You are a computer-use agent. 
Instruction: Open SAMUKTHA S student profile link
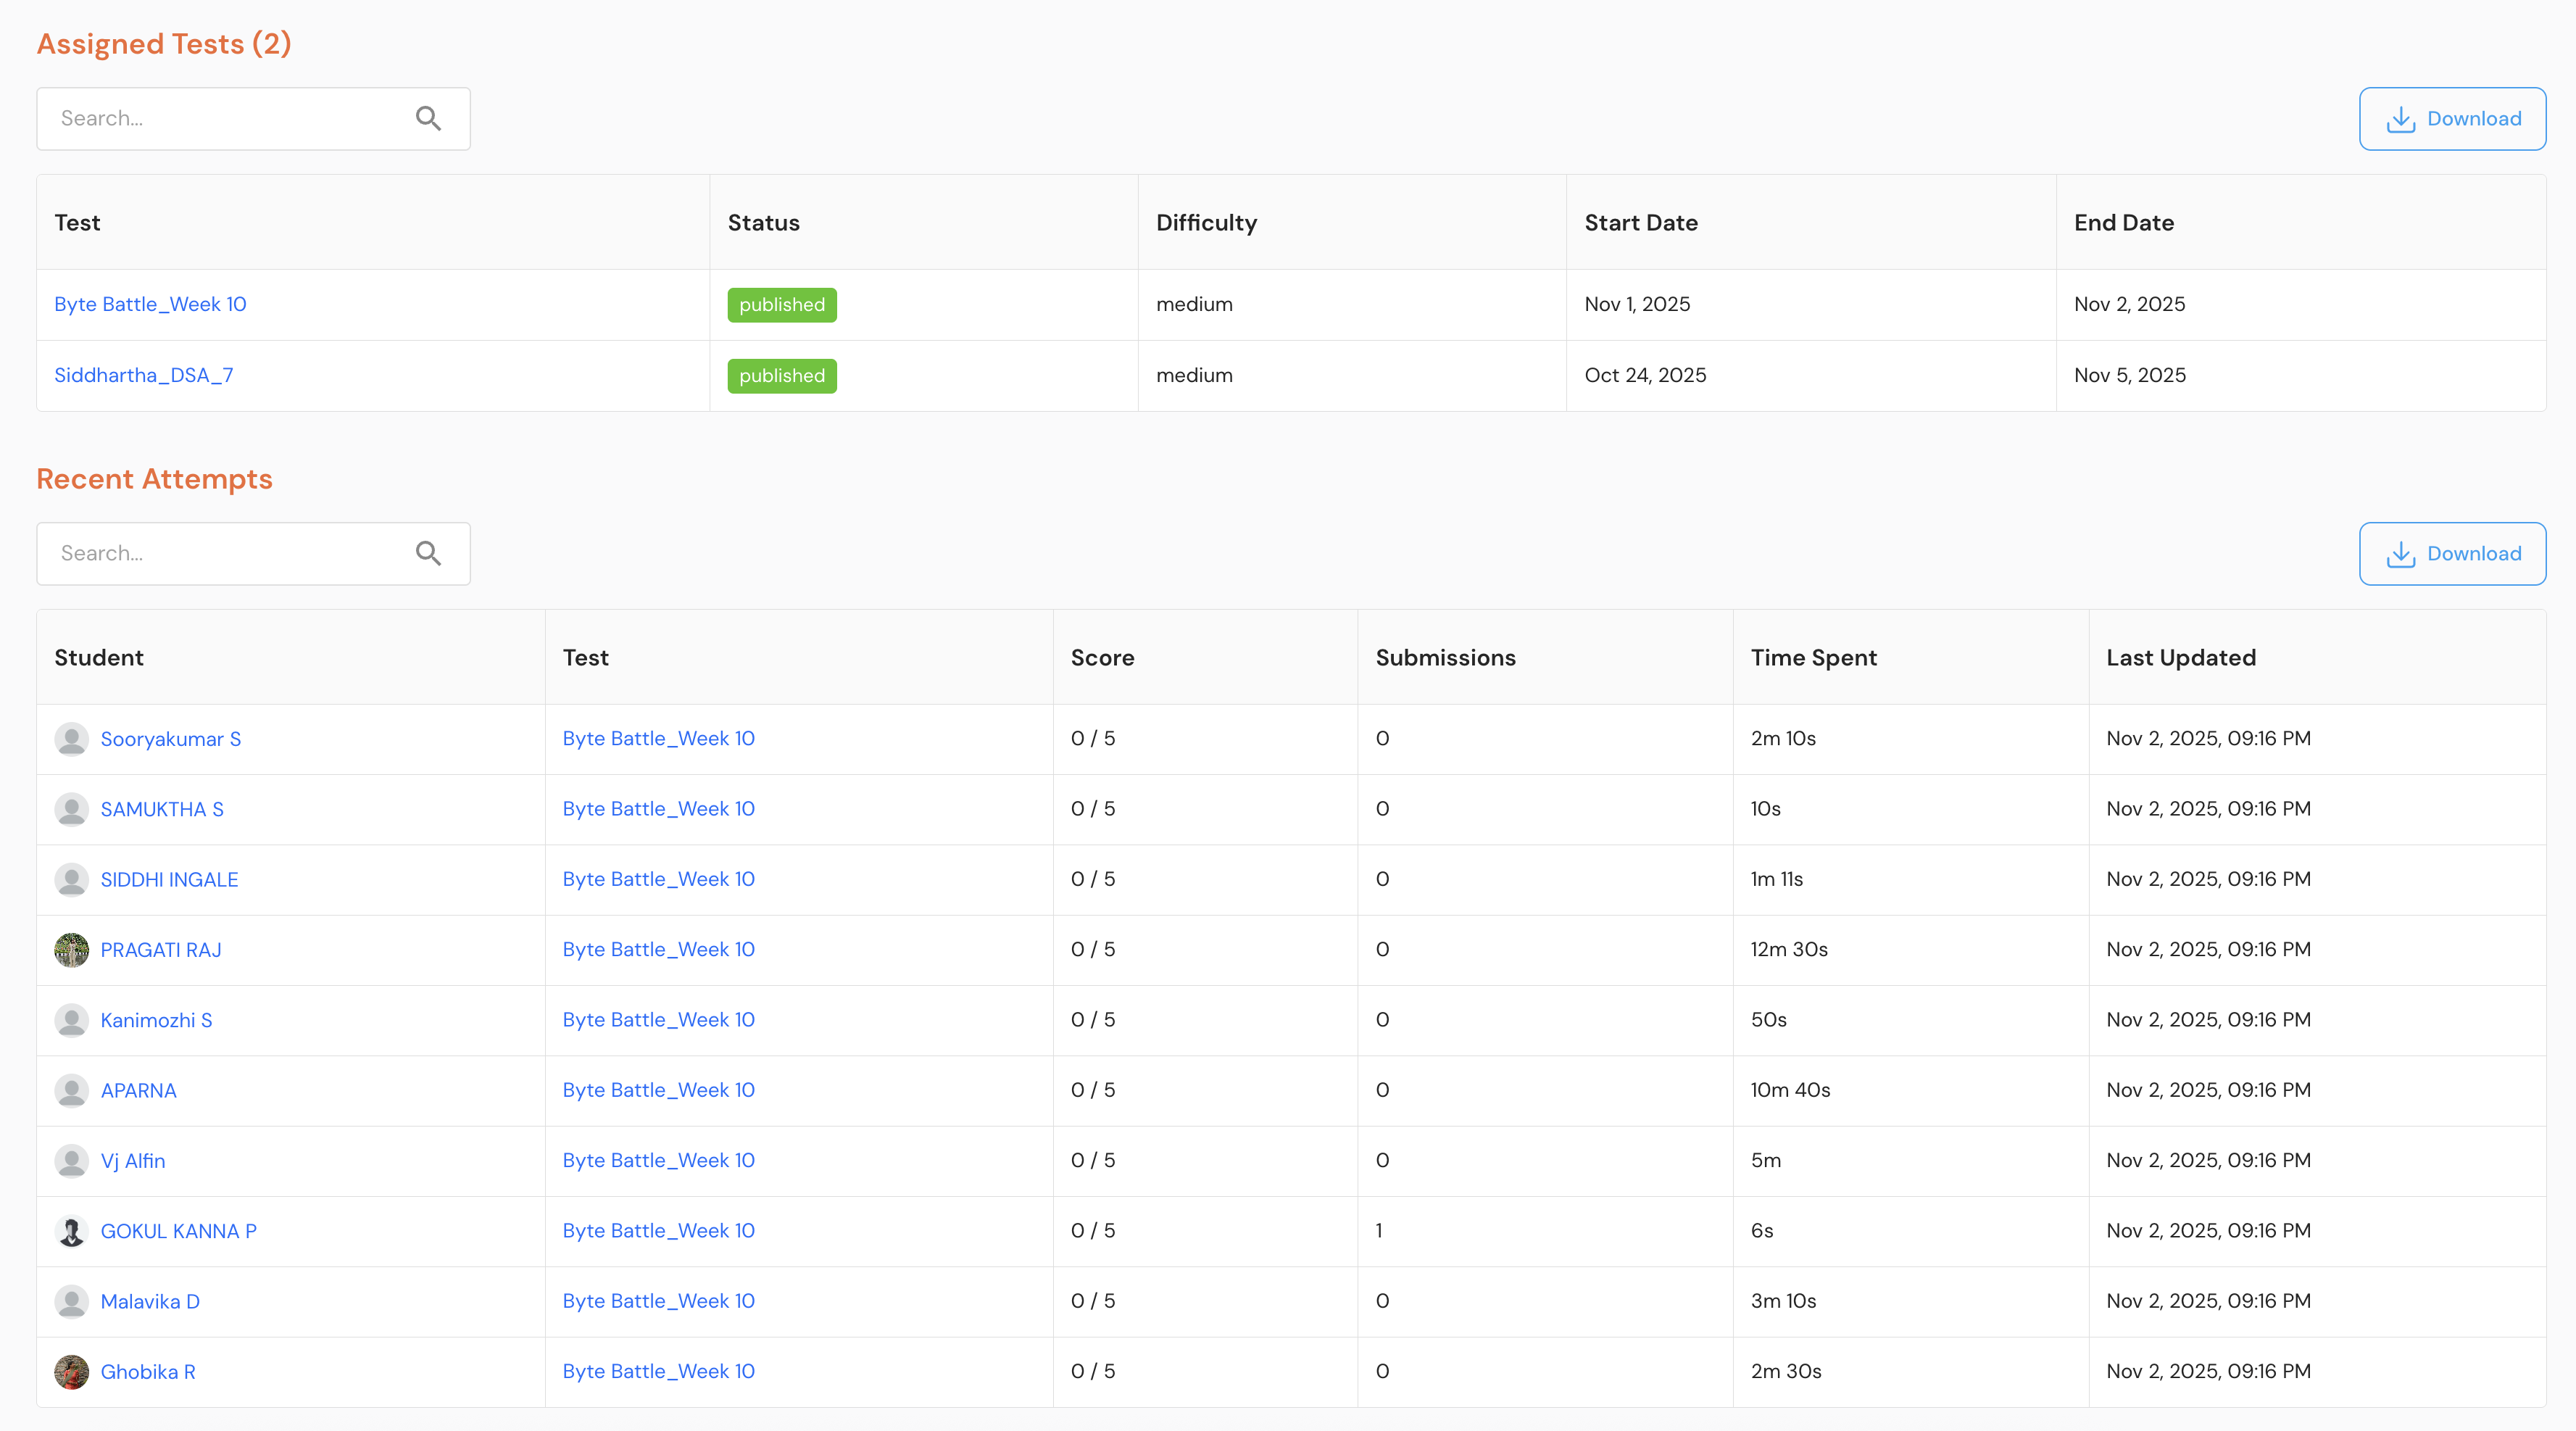click(162, 809)
